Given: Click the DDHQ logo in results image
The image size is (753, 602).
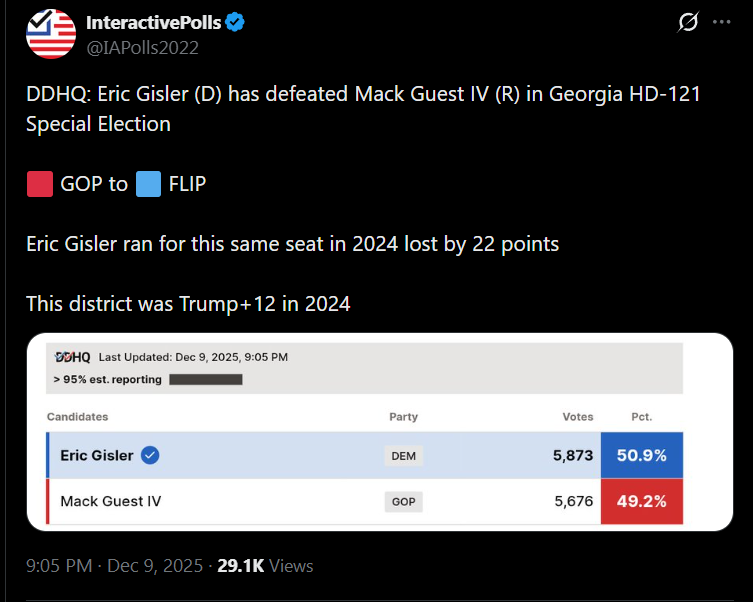Looking at the screenshot, I should point(72,357).
